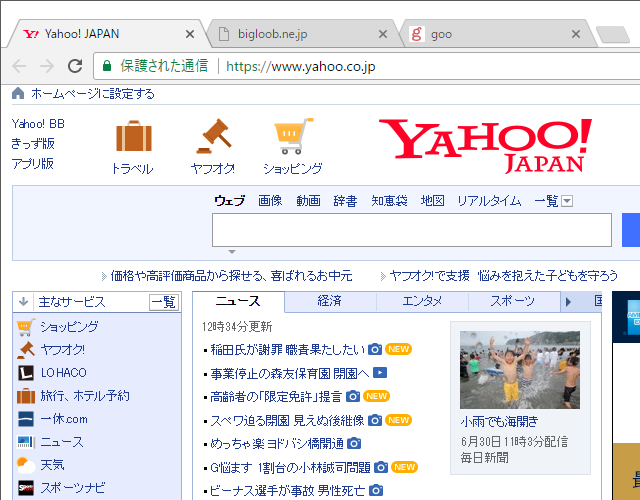
Task: Open the トラベル suitcase icon
Action: 134,136
